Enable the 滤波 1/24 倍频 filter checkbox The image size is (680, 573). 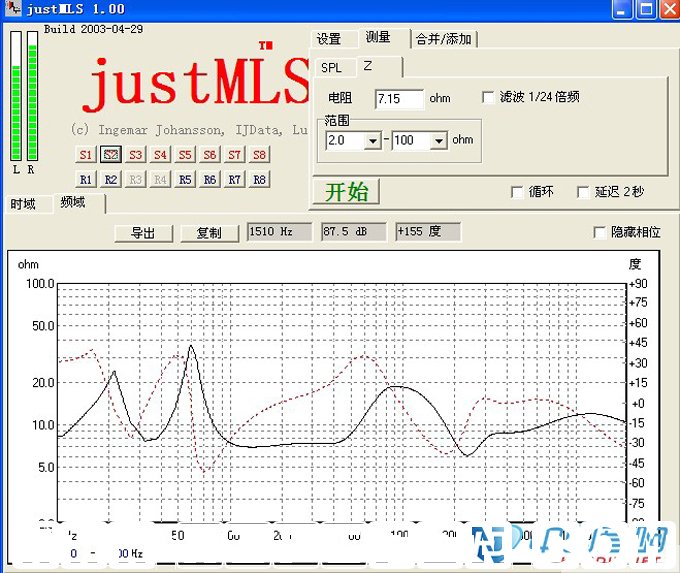click(x=488, y=97)
